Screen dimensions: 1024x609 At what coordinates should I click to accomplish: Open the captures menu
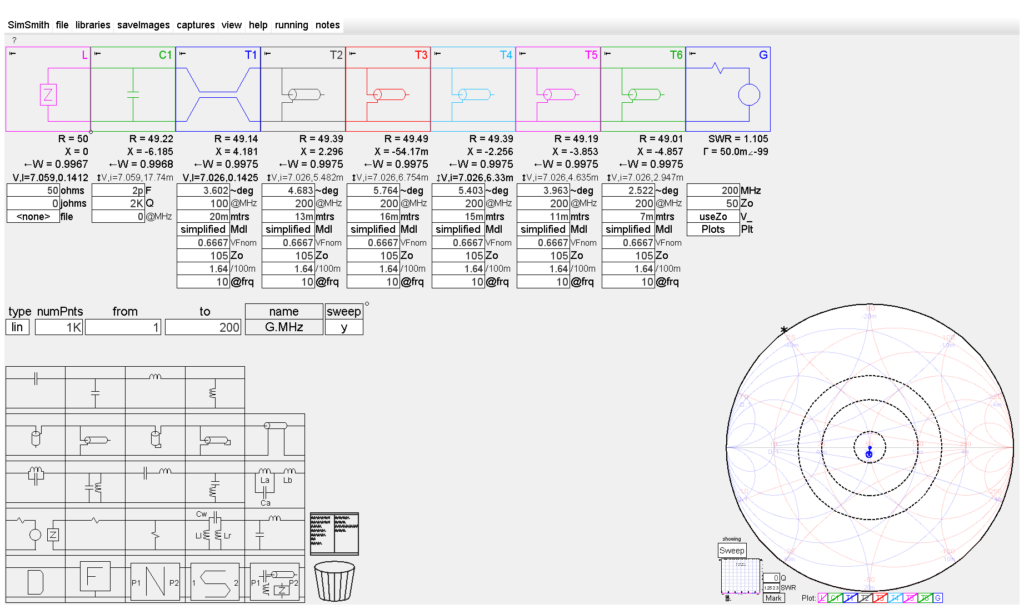click(x=195, y=25)
